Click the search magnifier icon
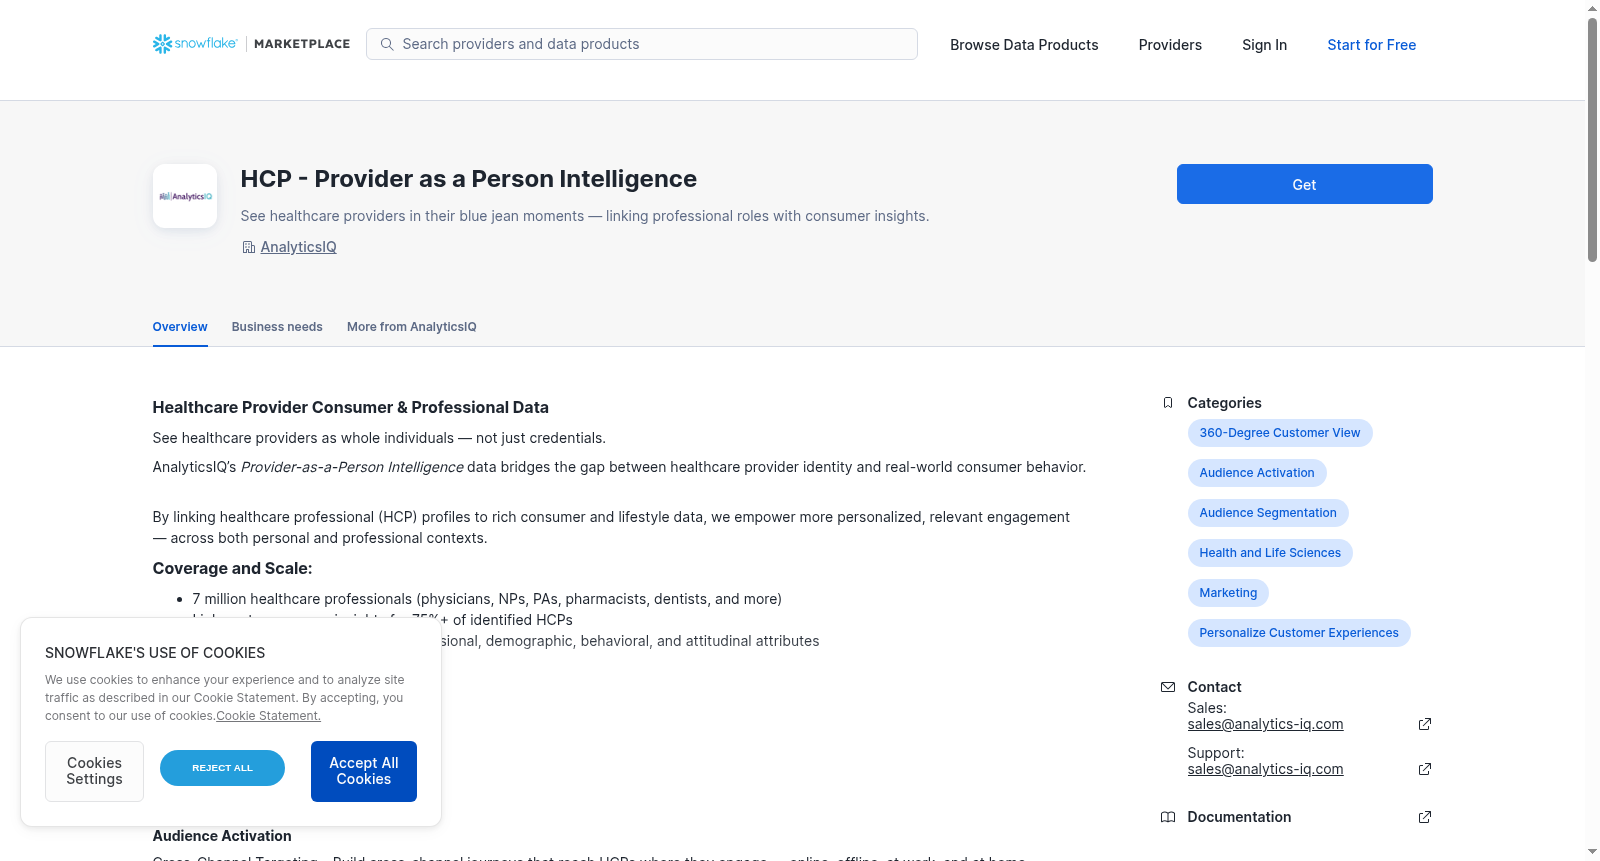The height and width of the screenshot is (861, 1600). (387, 44)
